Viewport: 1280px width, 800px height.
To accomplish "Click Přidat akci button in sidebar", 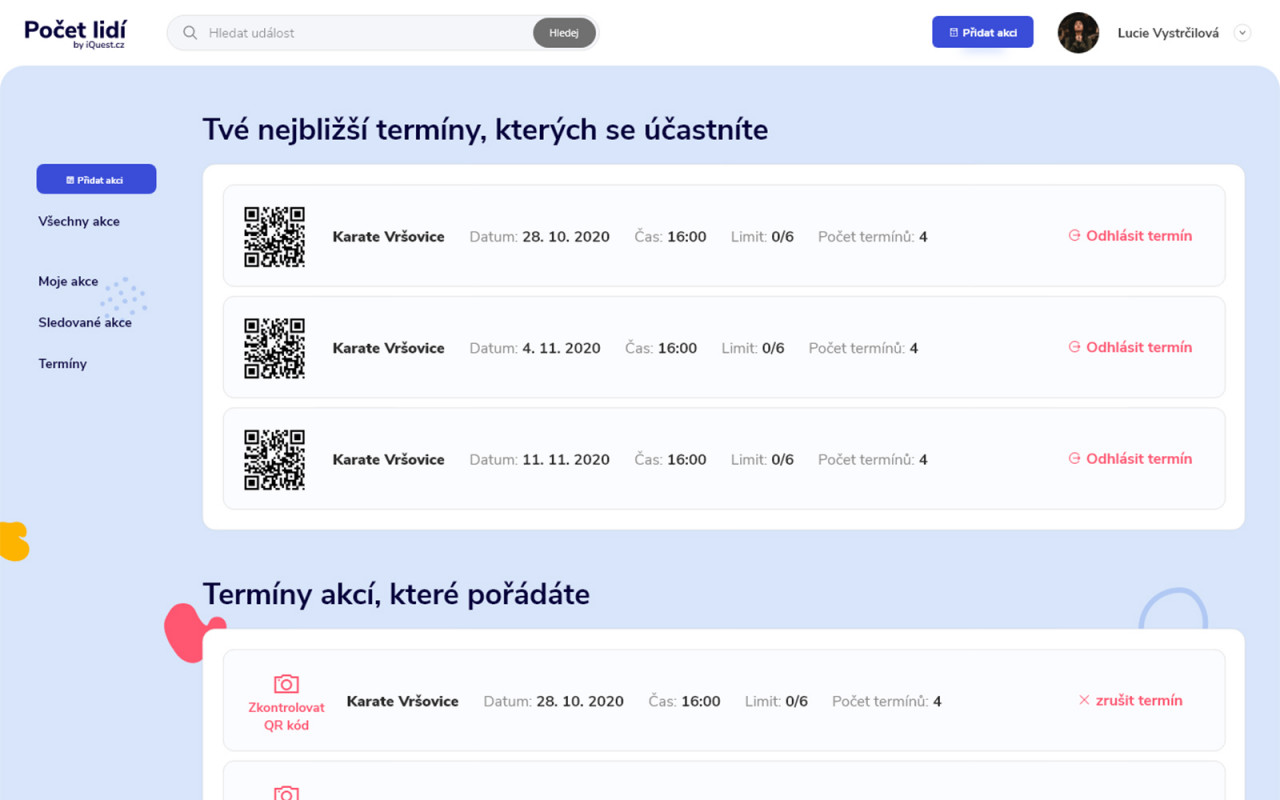I will pos(96,179).
